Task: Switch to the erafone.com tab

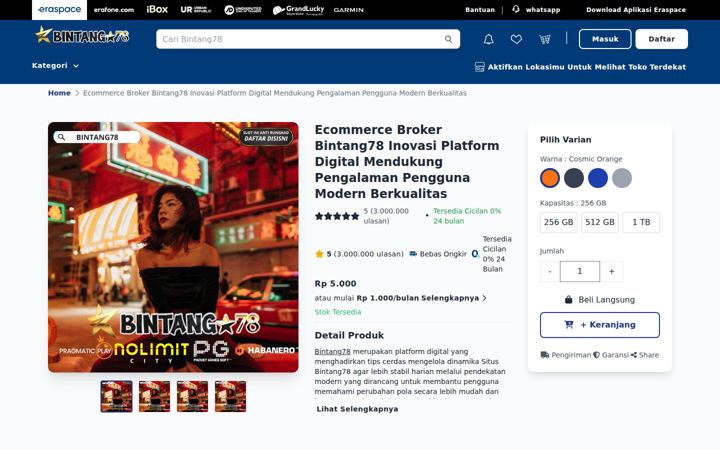Action: 114,10
